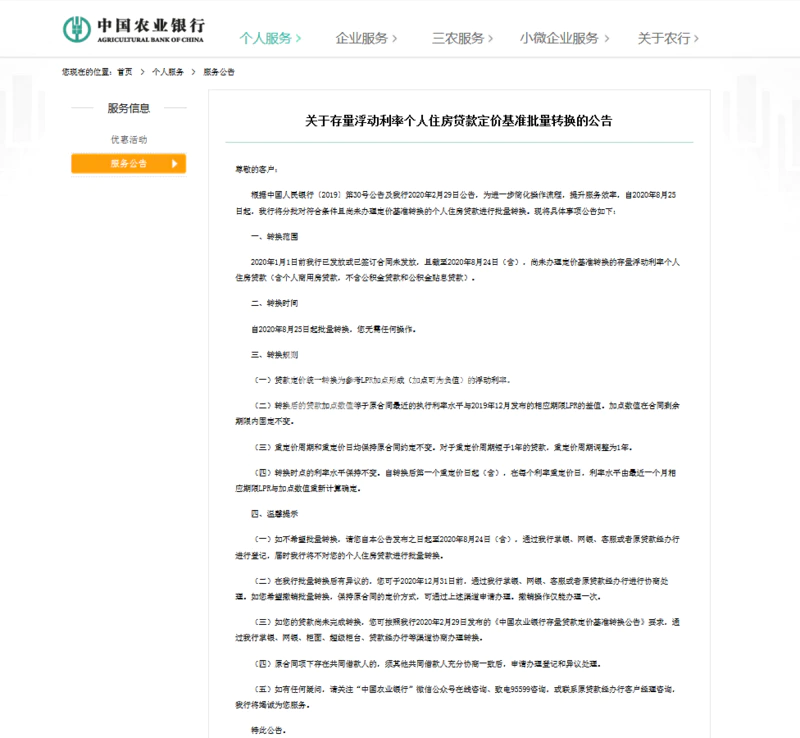This screenshot has height=738, width=800.
Task: Click the section heading 一、转换范围
Action: click(x=274, y=236)
